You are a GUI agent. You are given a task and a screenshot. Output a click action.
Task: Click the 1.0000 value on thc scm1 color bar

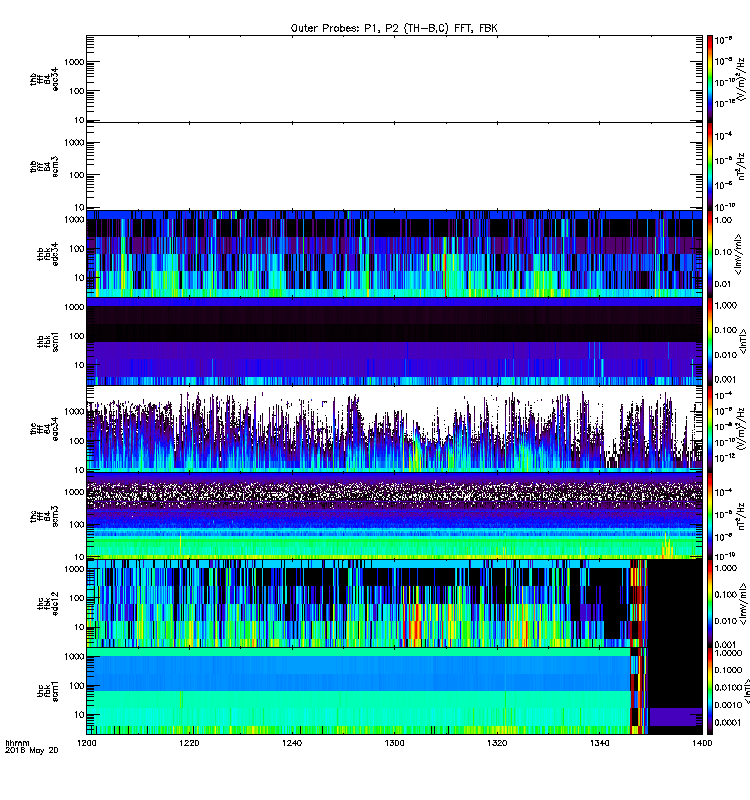(728, 653)
